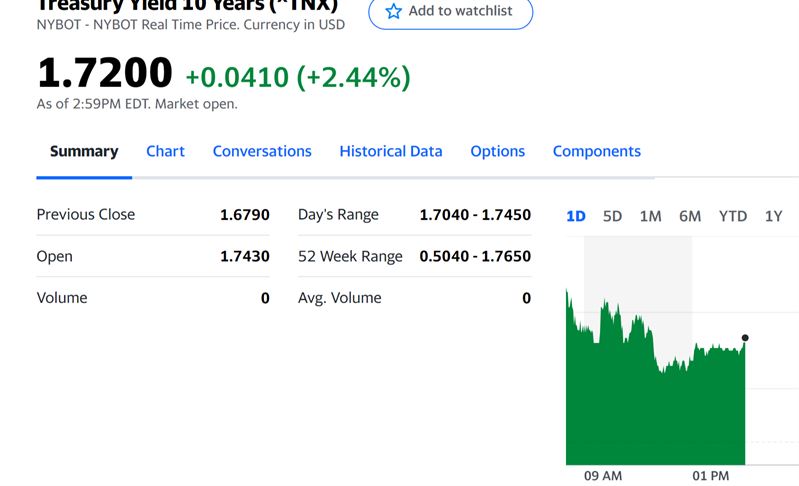The height and width of the screenshot is (486, 799).
Task: Choose the 6M chart range
Action: [690, 216]
